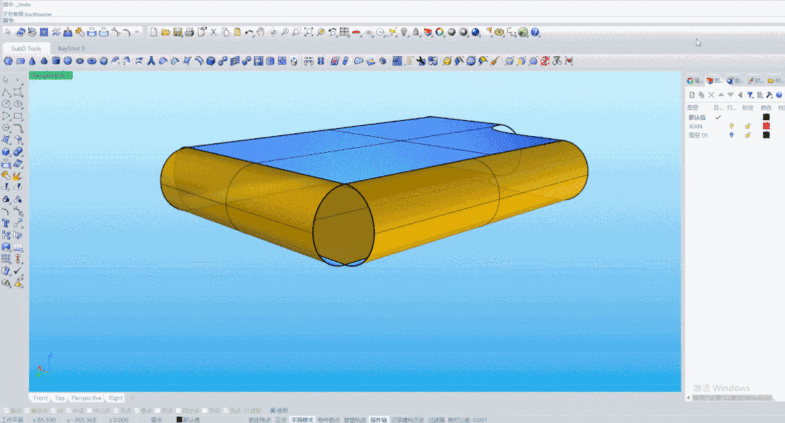785x423 pixels.
Task: Click the New file icon in toolbar
Action: 153,32
